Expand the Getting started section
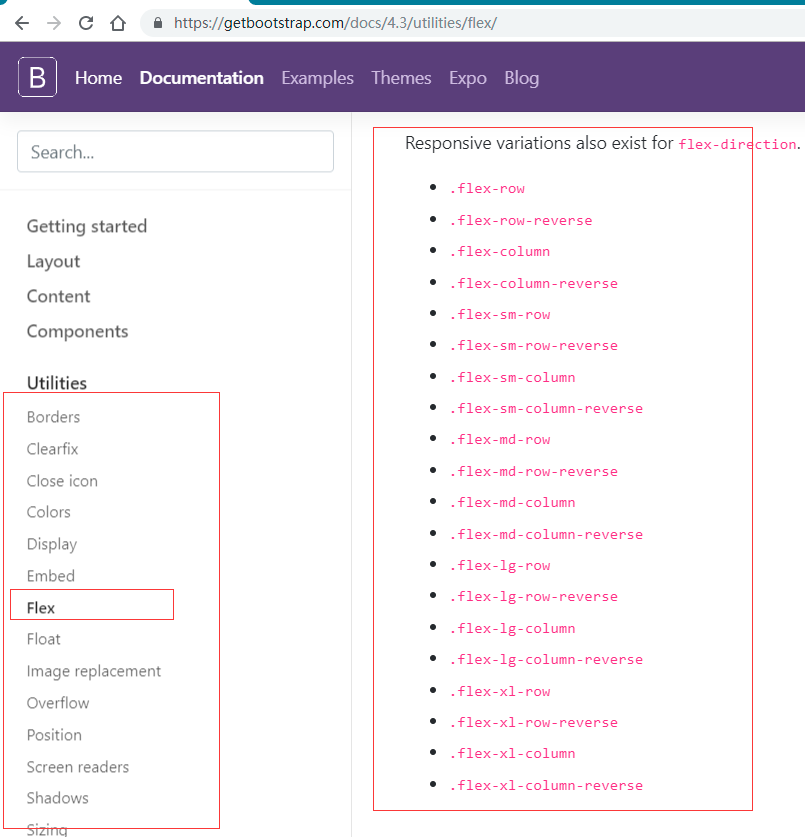Viewport: 805px width, 837px height. pyautogui.click(x=87, y=226)
